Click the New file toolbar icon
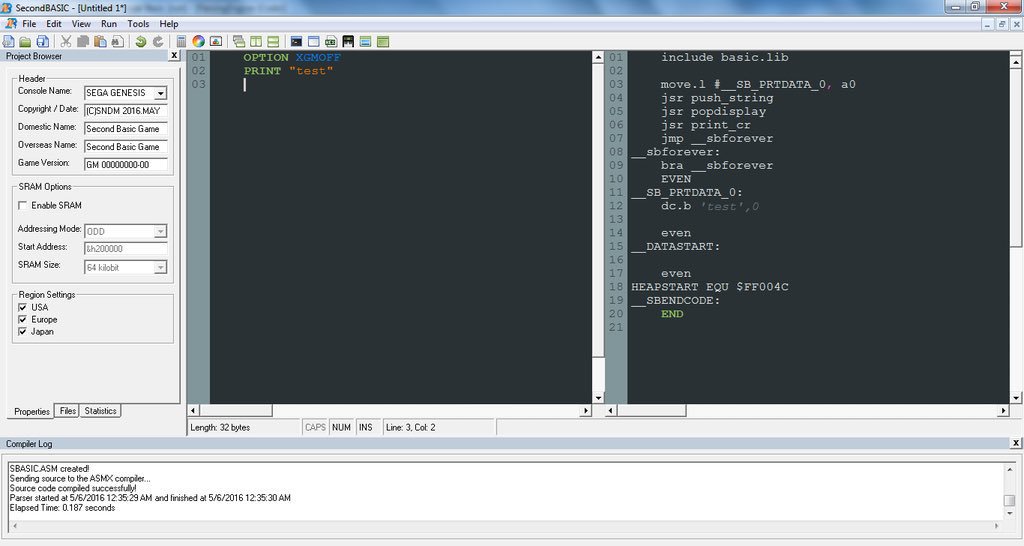The width and height of the screenshot is (1024, 546). point(8,42)
